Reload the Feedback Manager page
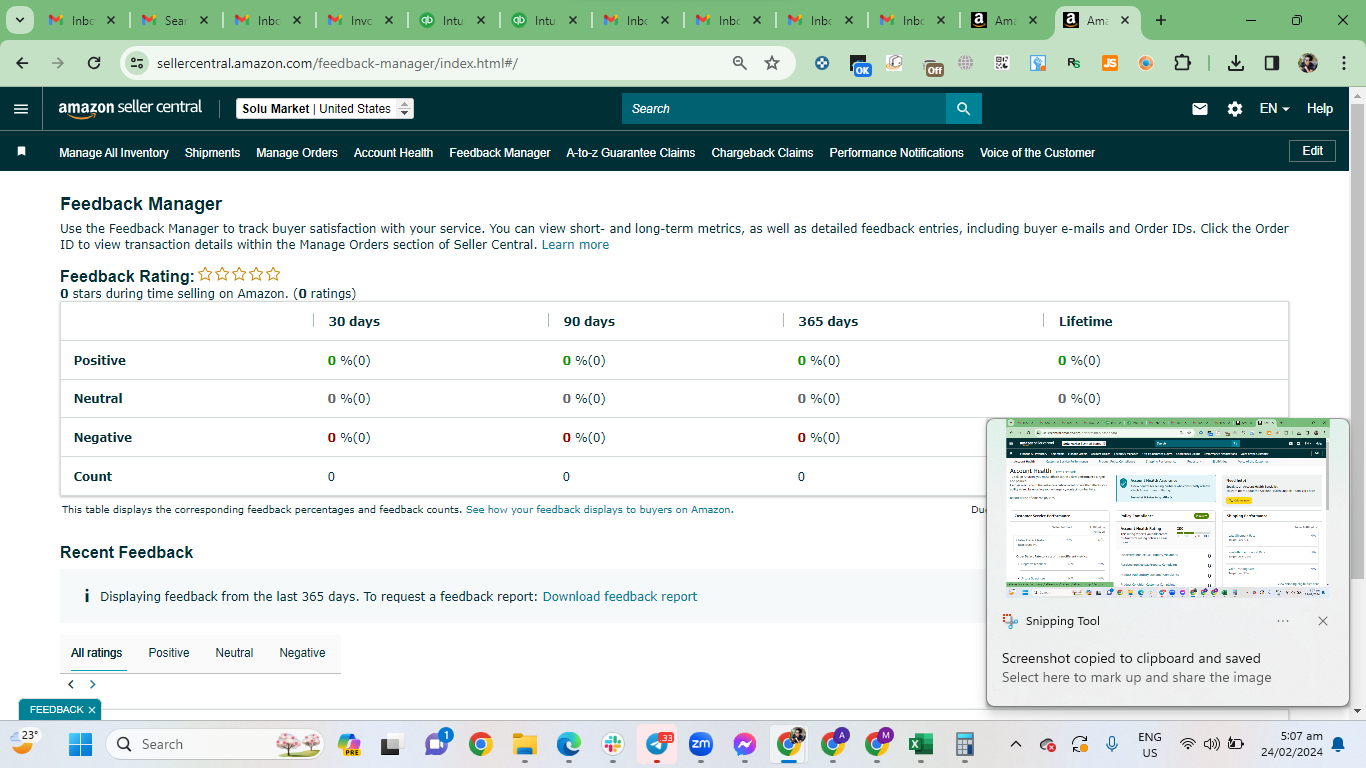This screenshot has width=1366, height=768. coord(94,63)
